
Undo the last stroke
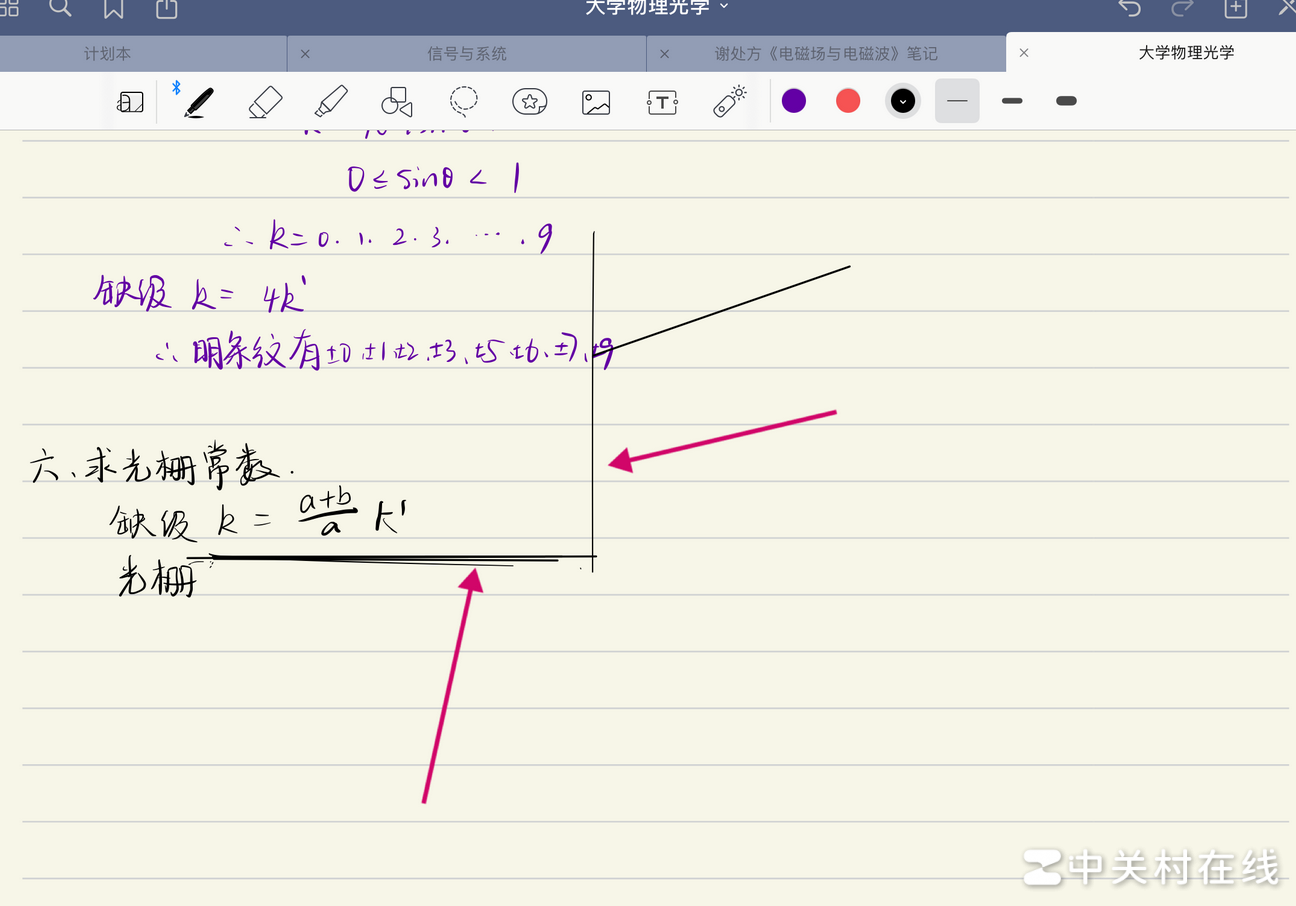[1129, 9]
